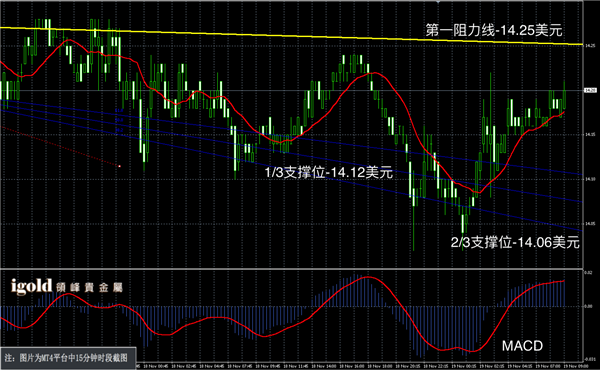Click the 注：图片为MT4平台 note box
The width and height of the screenshot is (600, 370).
[x=68, y=358]
